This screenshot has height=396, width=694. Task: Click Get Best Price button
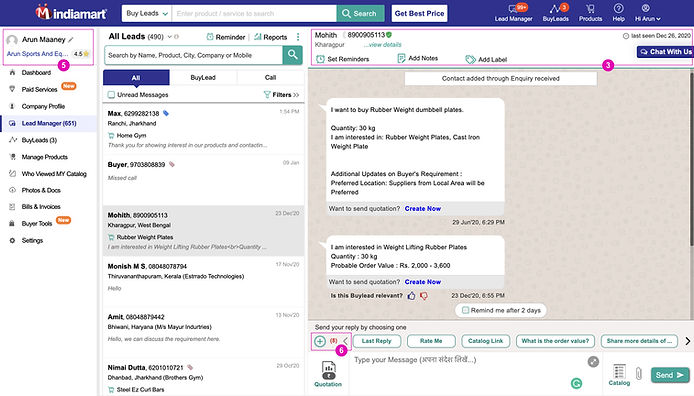[419, 13]
